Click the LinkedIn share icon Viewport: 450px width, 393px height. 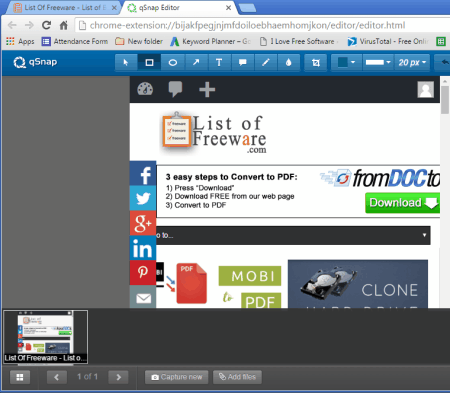coord(143,248)
